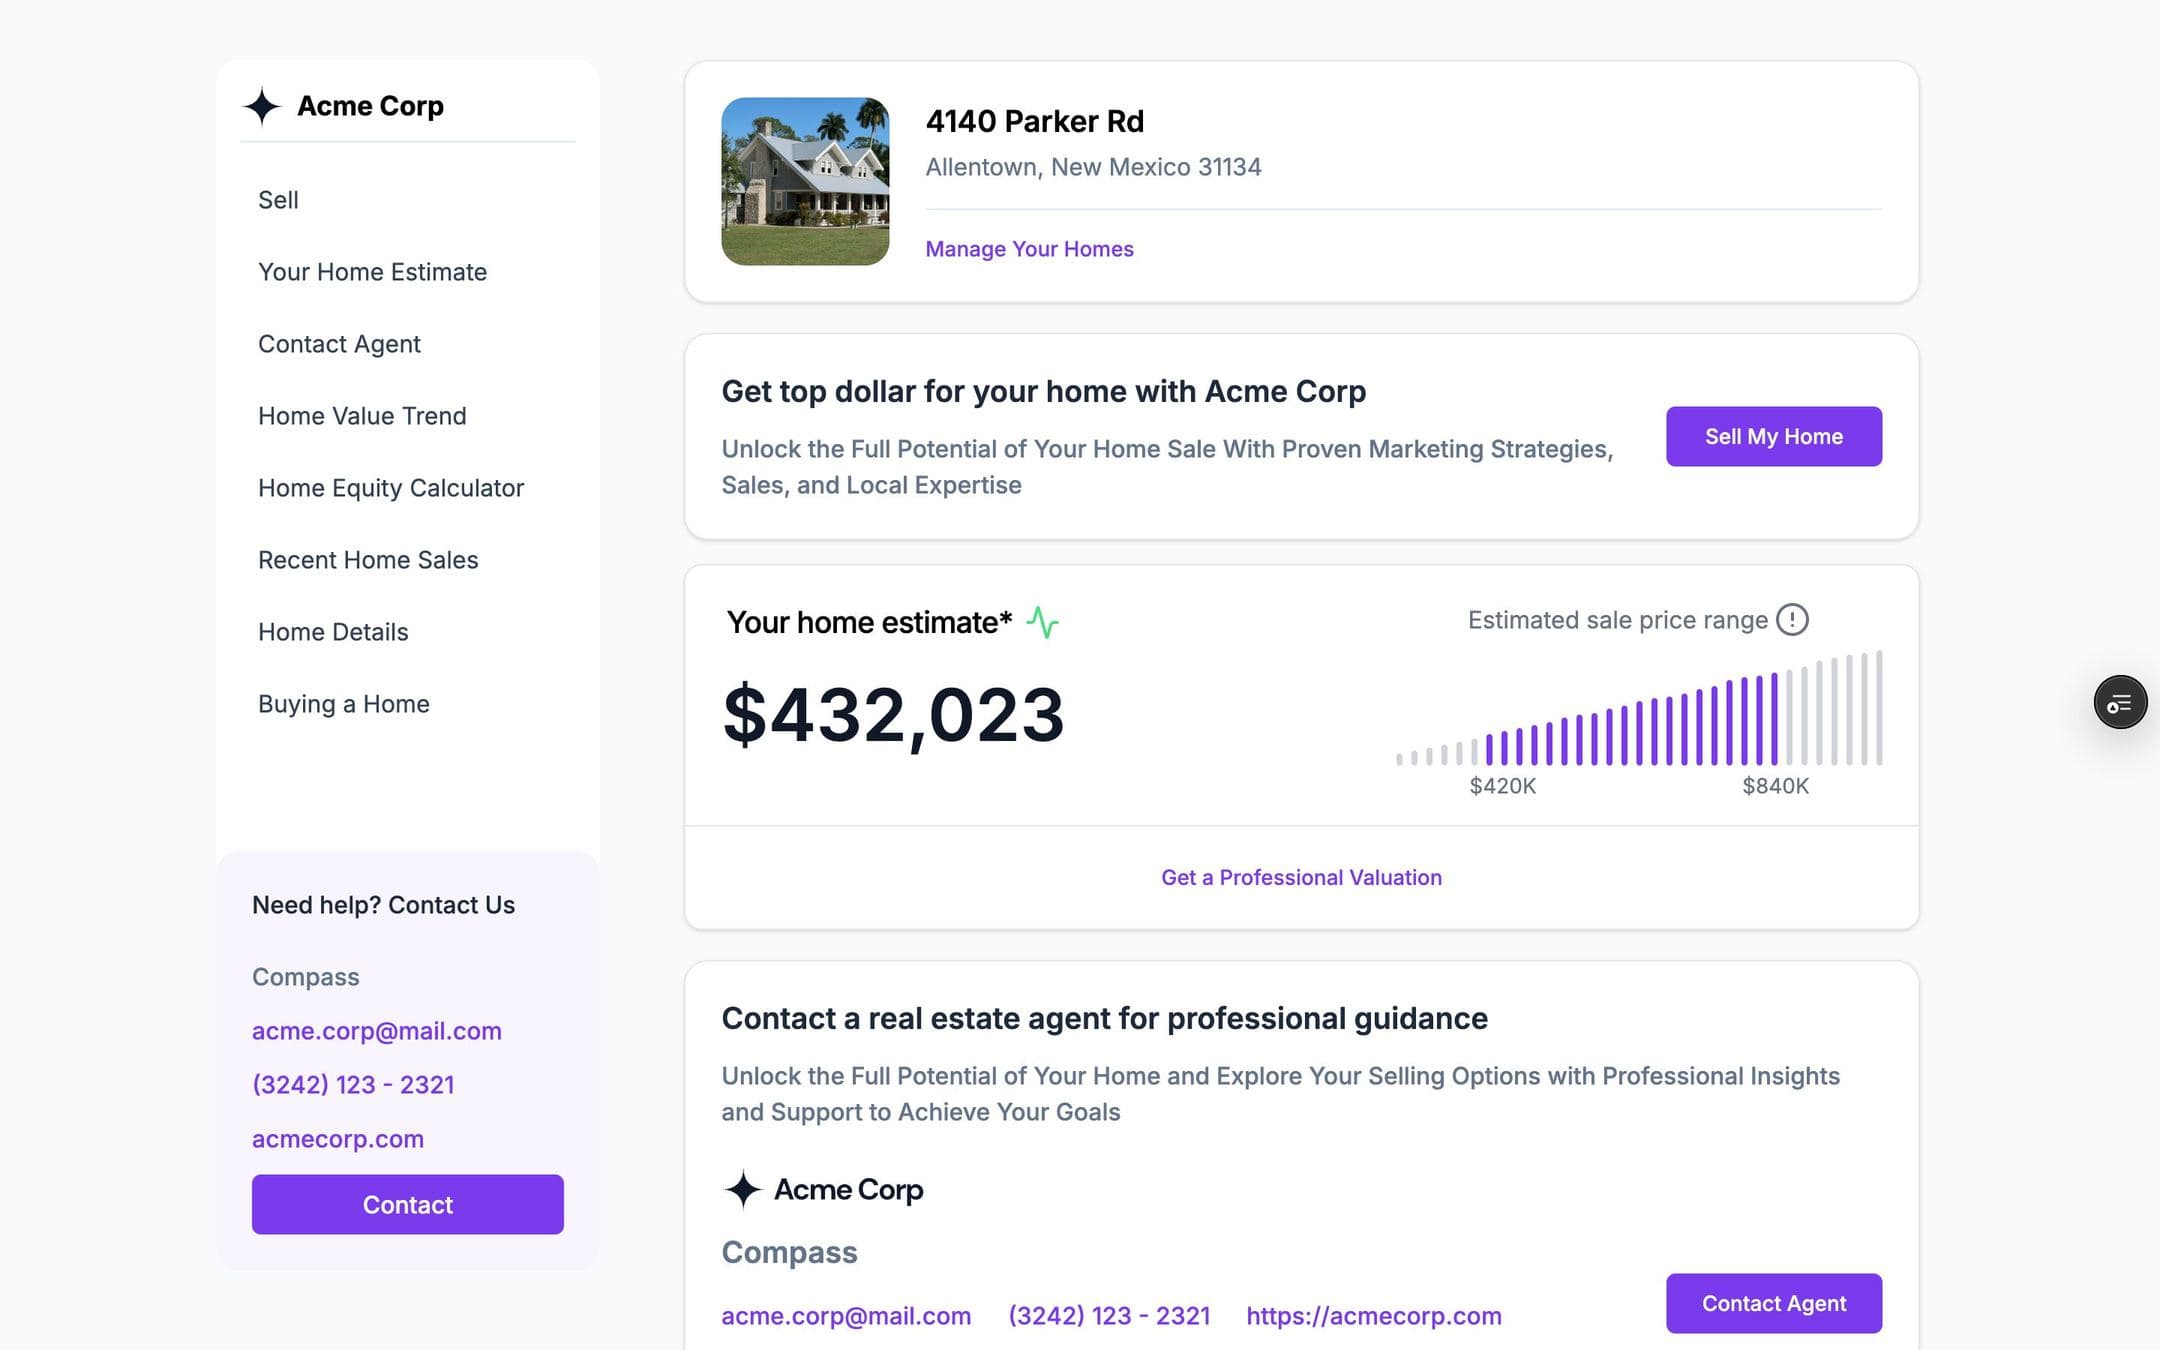Click the price range bar chart slider
This screenshot has height=1350, width=2160.
[x=1639, y=708]
